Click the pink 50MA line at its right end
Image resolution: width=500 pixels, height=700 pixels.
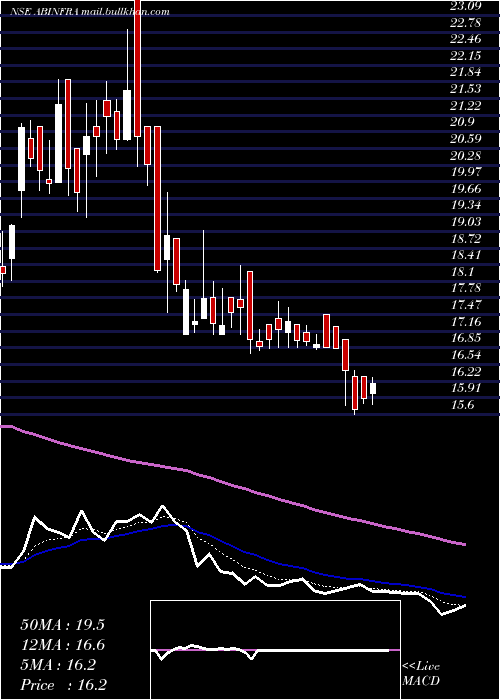(463, 544)
